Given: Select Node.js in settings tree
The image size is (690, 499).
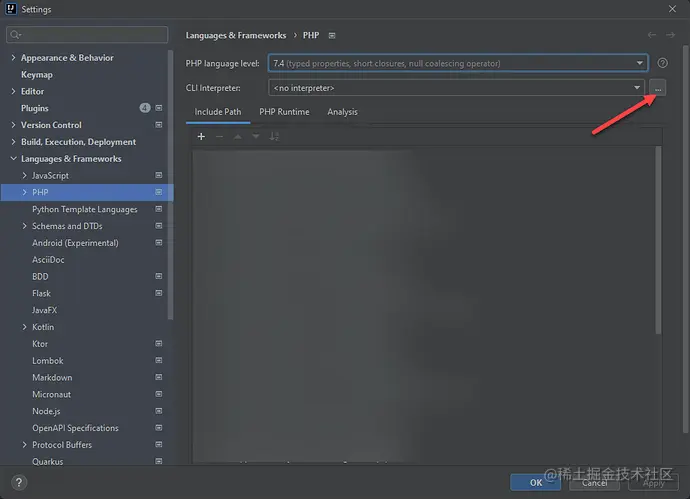Looking at the screenshot, I should 46,411.
